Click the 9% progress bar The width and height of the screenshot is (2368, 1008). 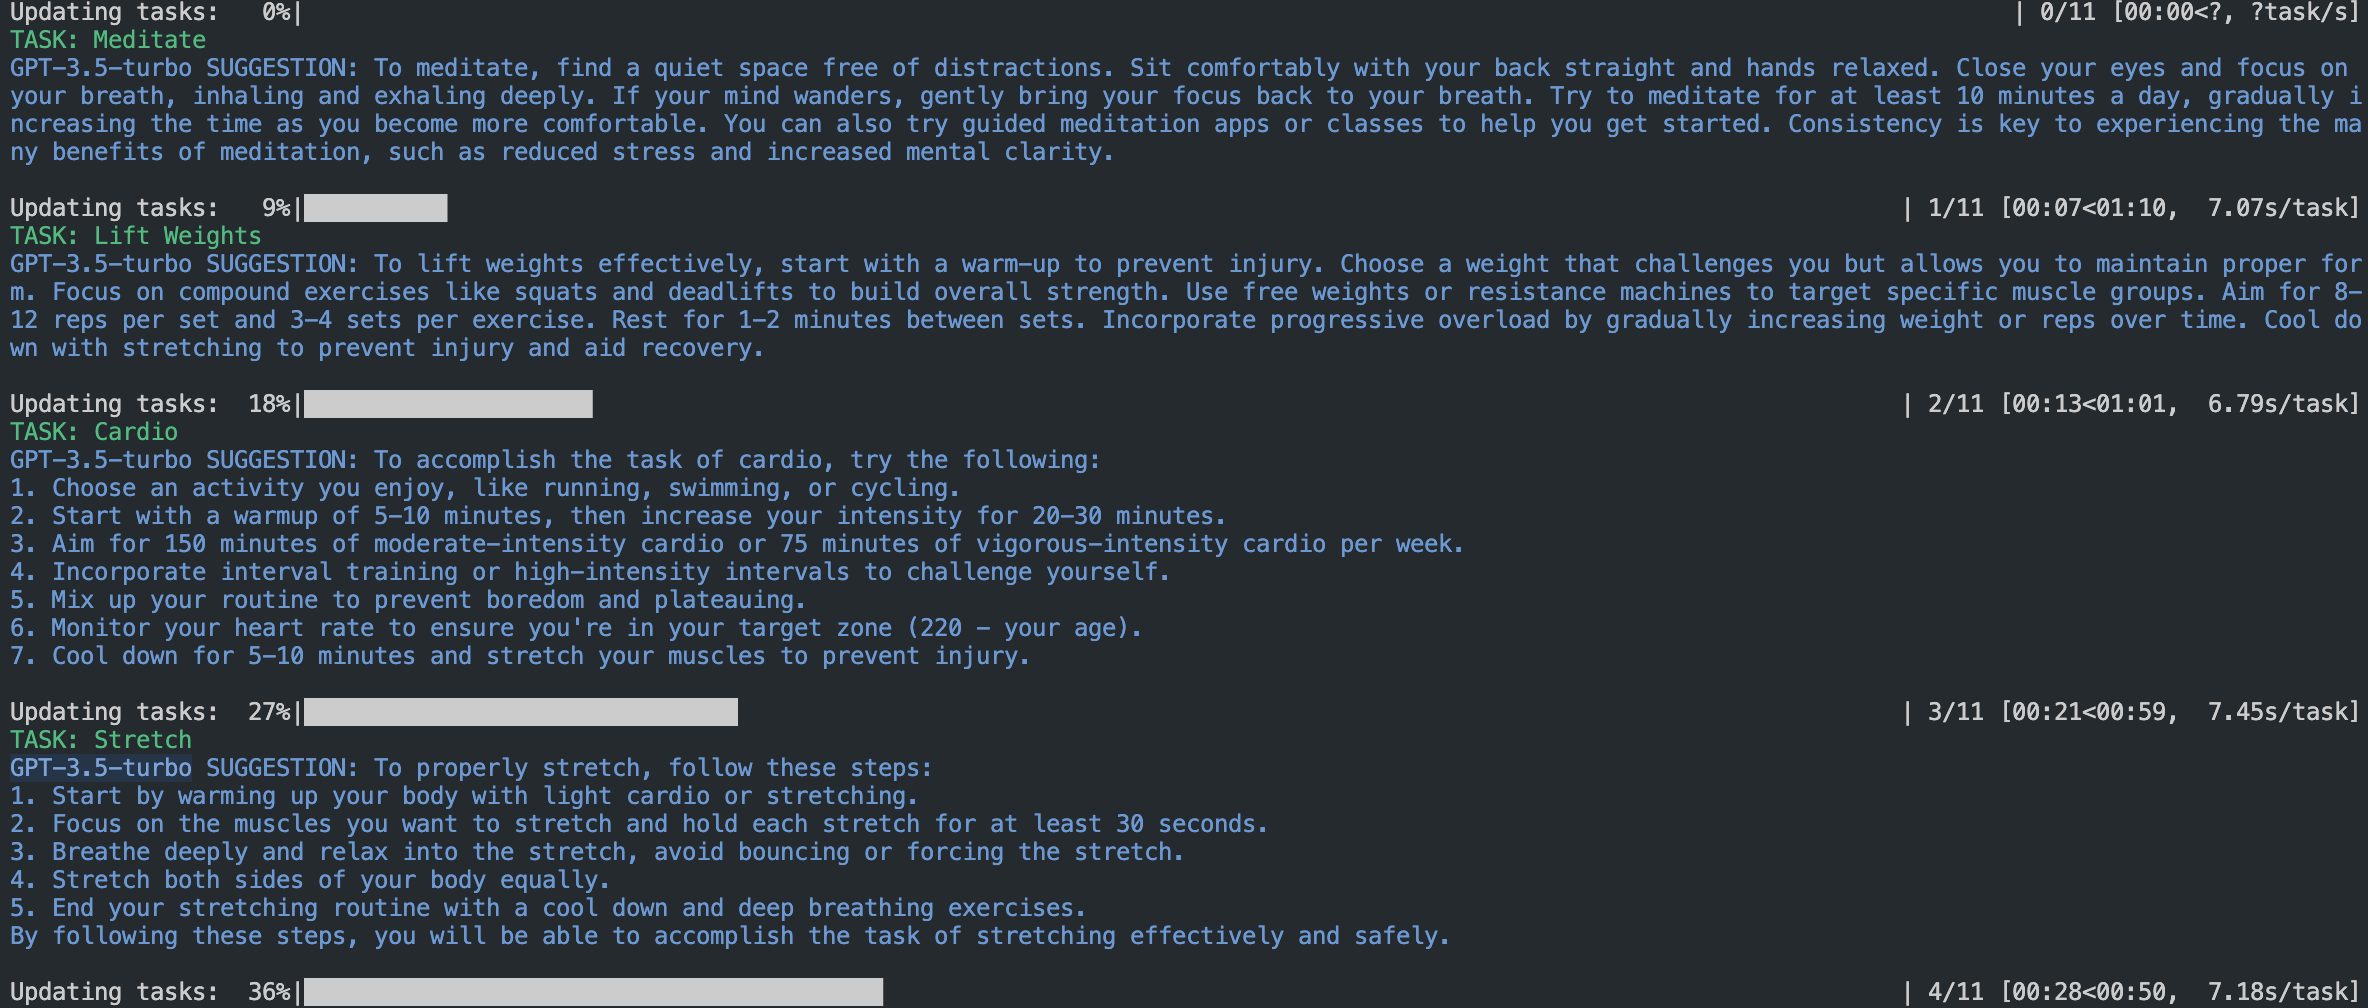[375, 208]
